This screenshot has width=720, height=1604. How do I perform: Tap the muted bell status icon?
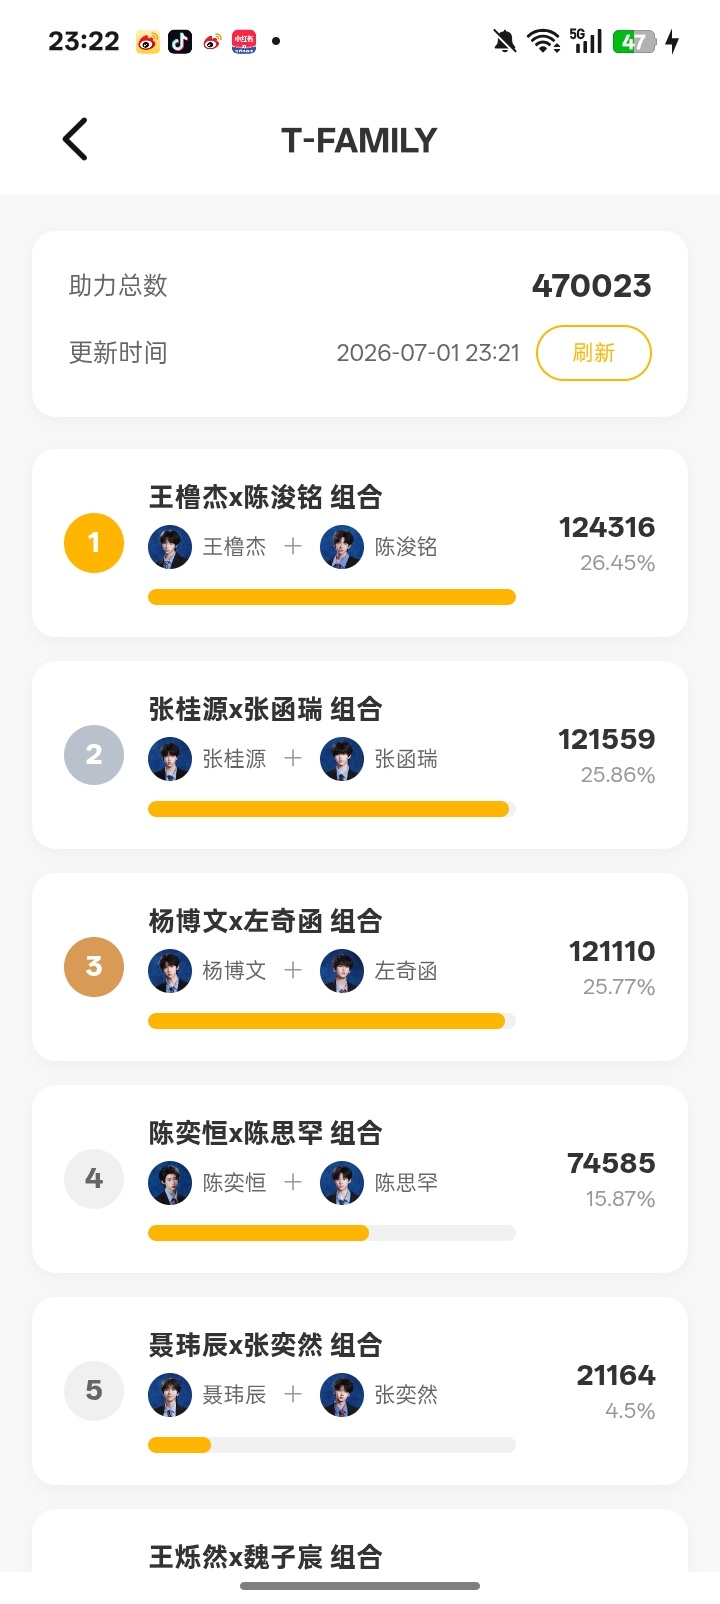pos(505,41)
